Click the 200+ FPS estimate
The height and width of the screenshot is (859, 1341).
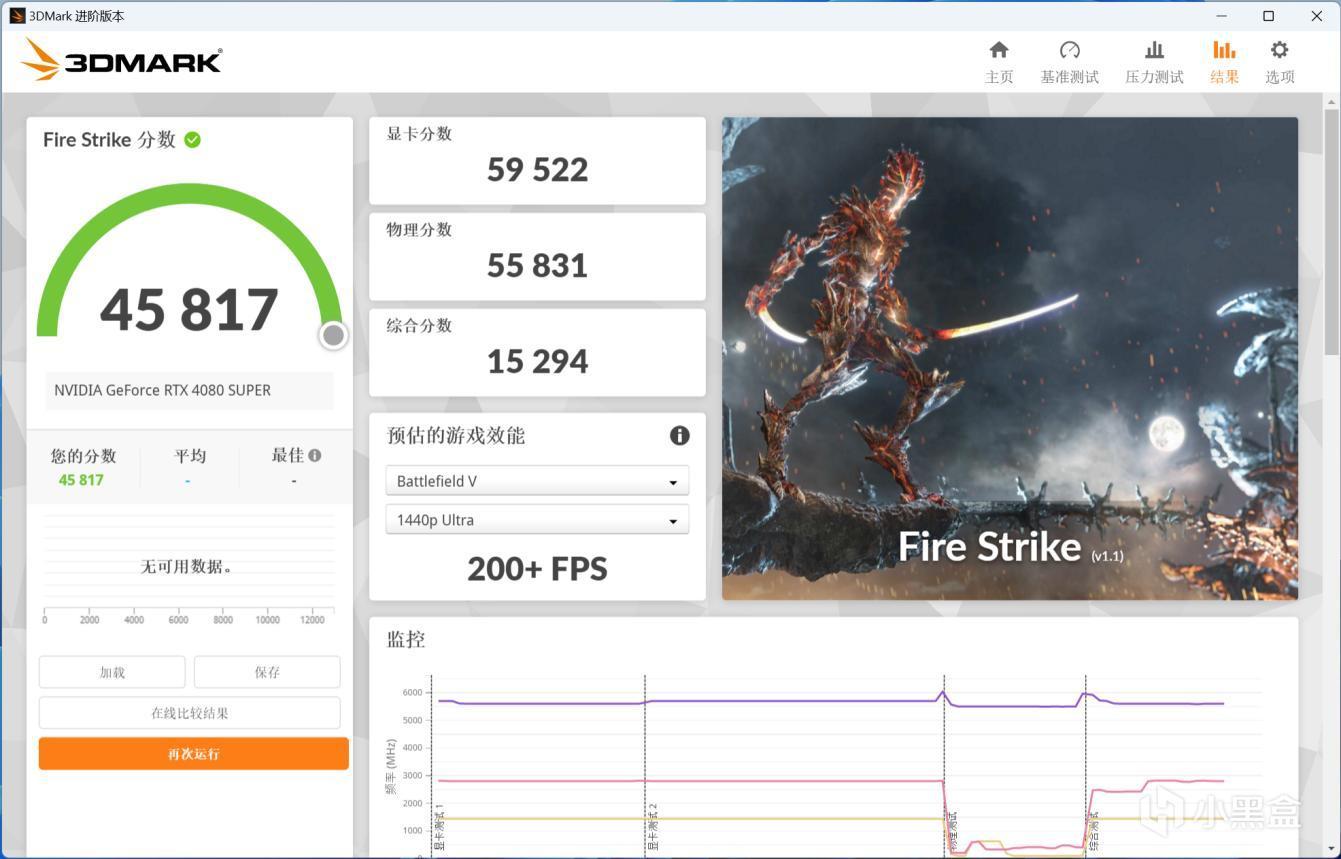click(537, 569)
